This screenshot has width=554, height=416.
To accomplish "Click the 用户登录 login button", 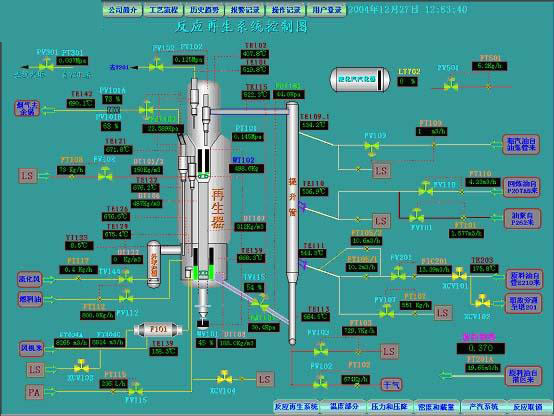I will click(x=327, y=10).
